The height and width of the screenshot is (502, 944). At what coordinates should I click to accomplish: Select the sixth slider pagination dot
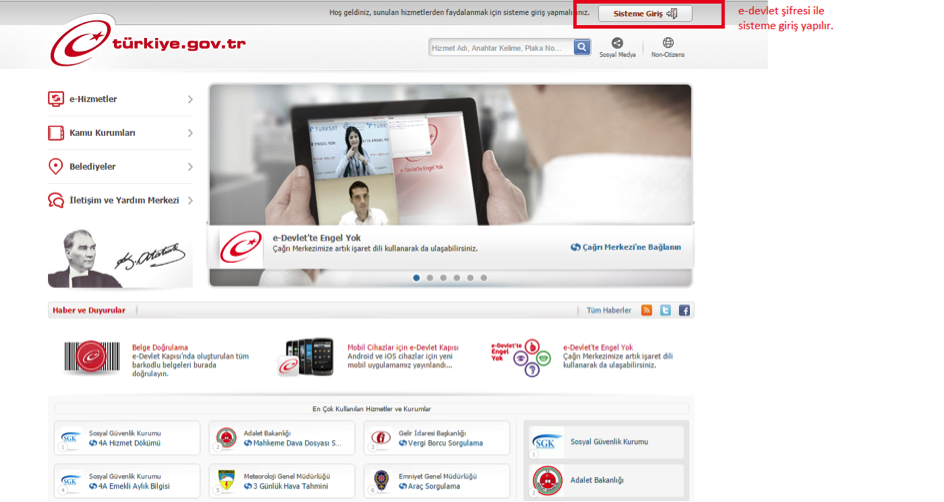(483, 278)
